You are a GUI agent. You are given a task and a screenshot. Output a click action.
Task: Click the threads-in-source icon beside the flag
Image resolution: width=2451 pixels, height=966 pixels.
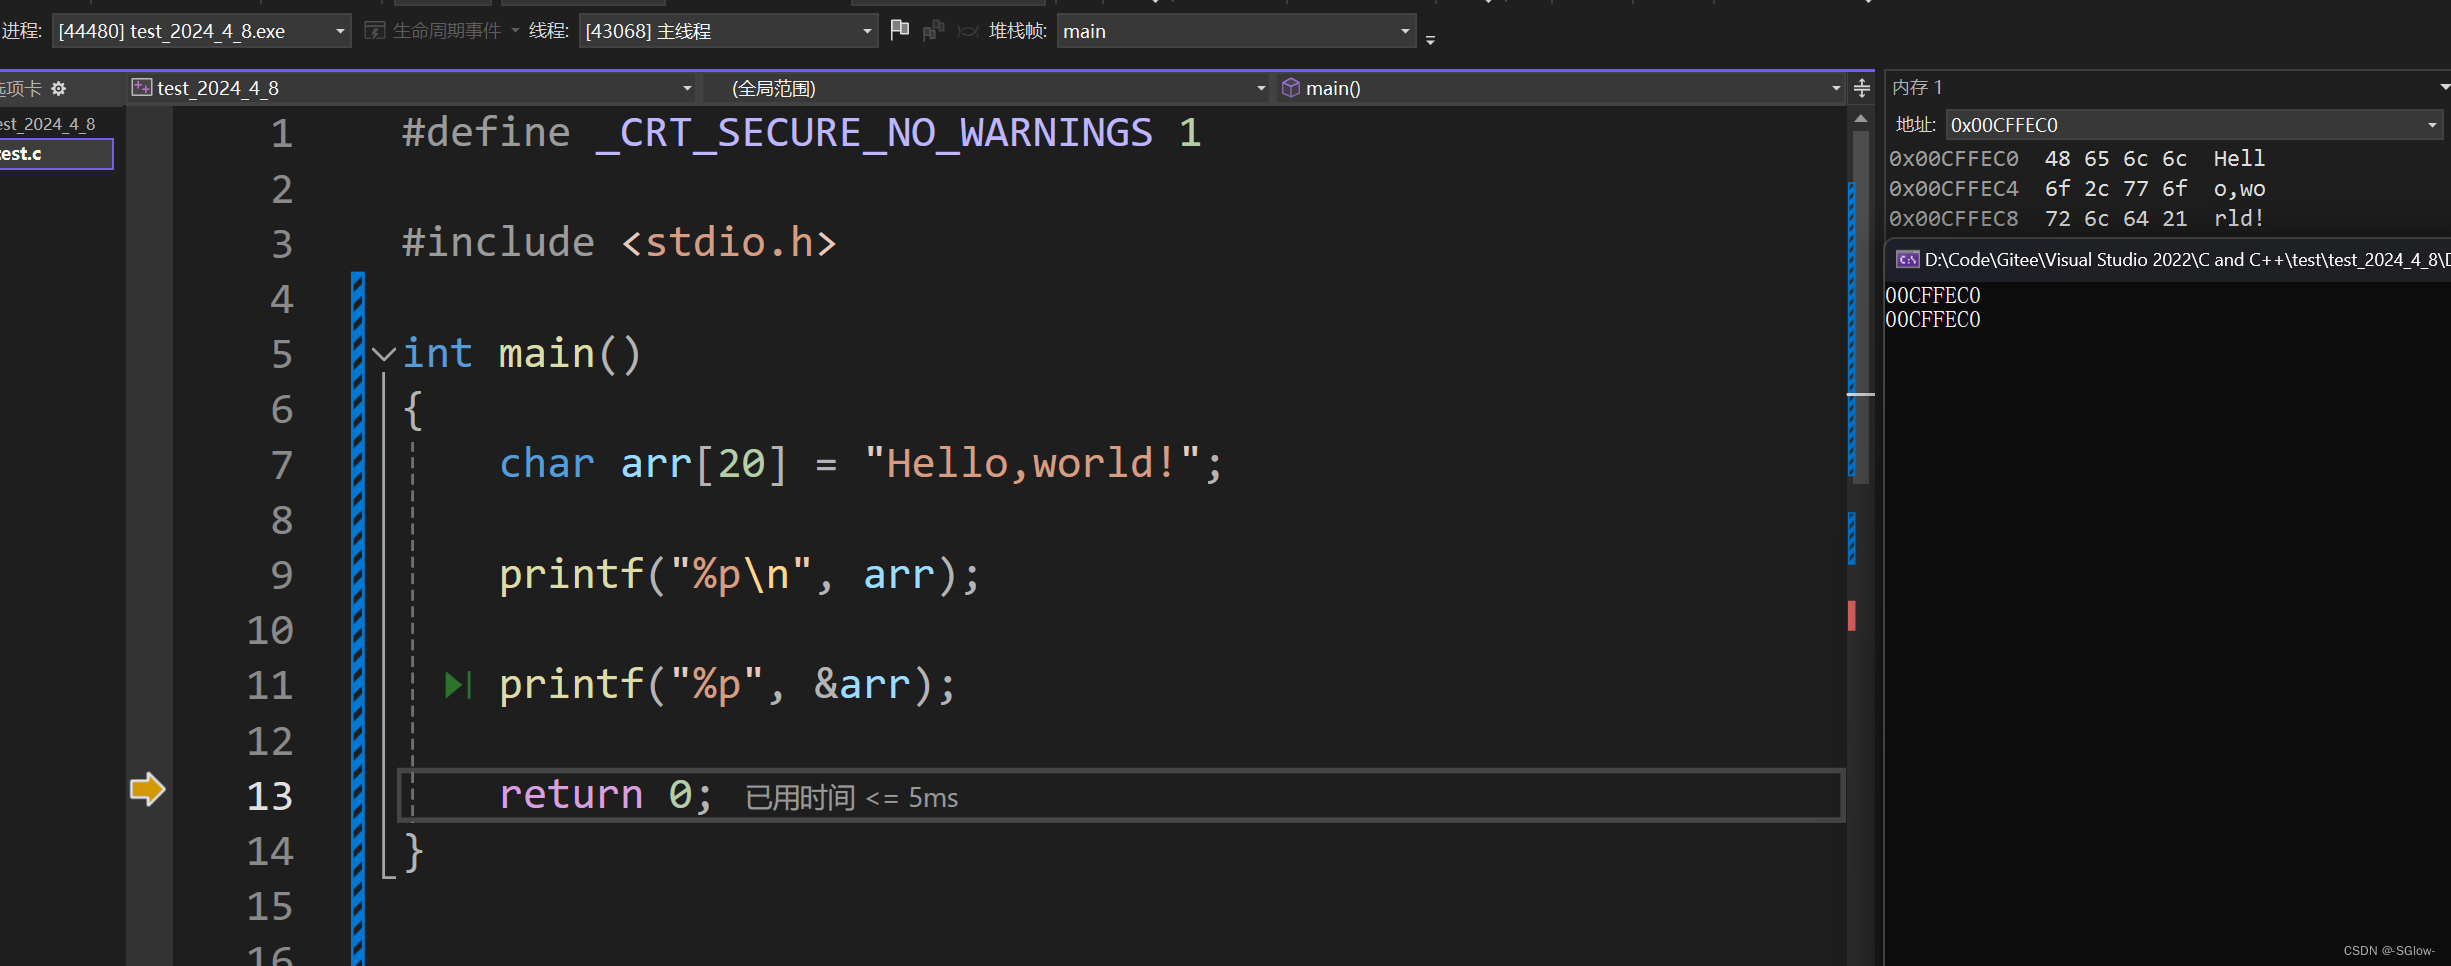933,31
